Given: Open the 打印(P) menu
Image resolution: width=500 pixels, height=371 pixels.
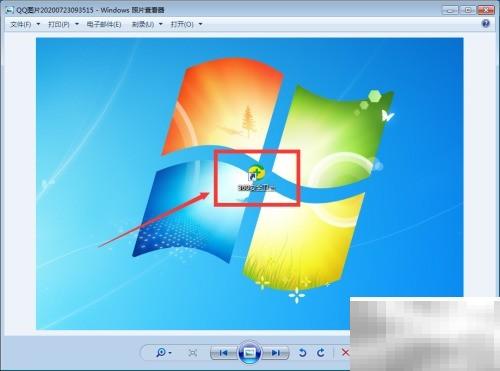Looking at the screenshot, I should click(x=59, y=24).
